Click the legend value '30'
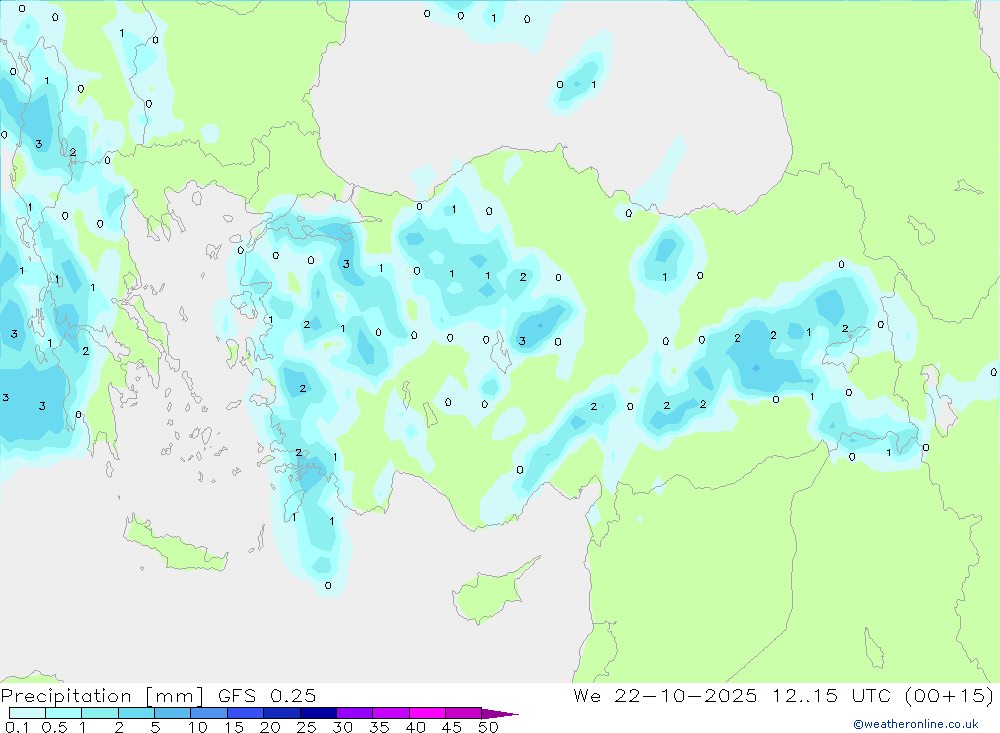This screenshot has width=1000, height=733. click(342, 727)
